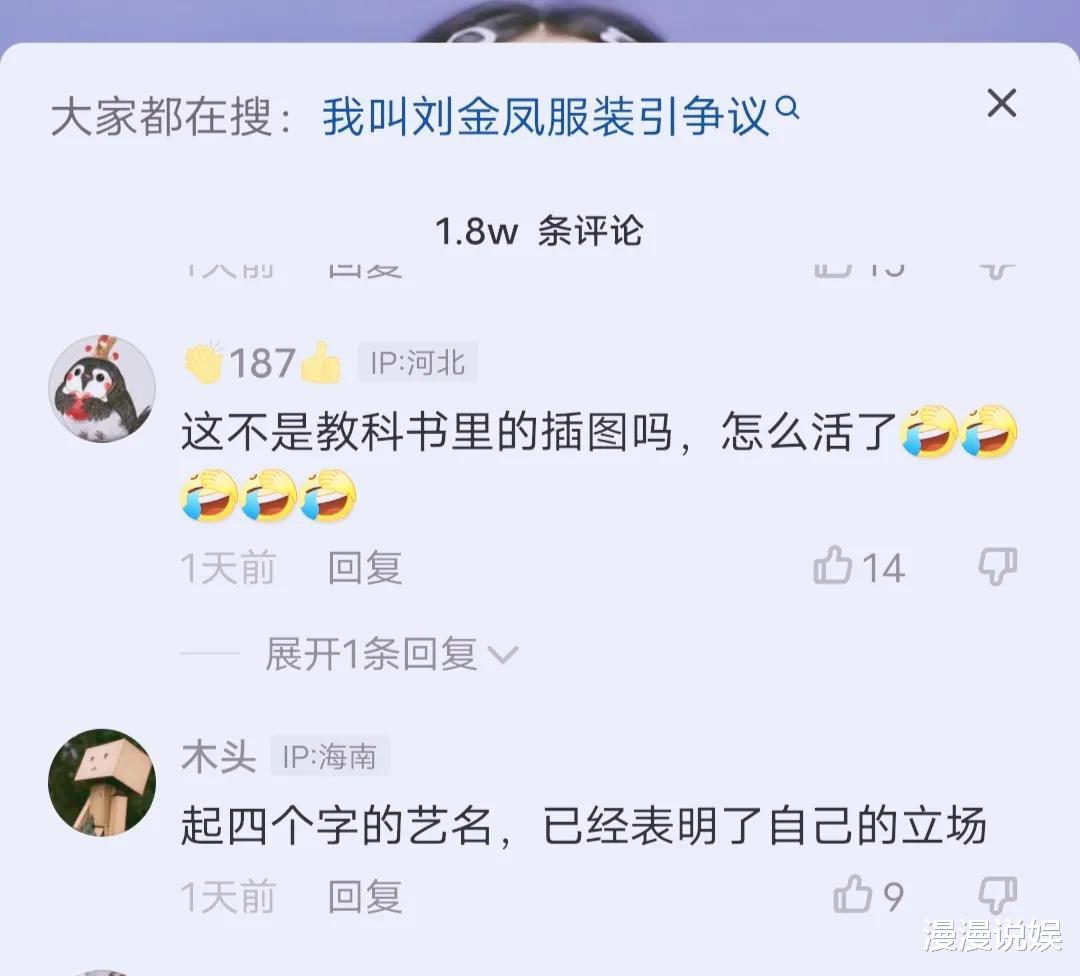This screenshot has height=976, width=1080.
Task: Search 我叫刘金凤服装引争议 trending topic
Action: pos(546,116)
